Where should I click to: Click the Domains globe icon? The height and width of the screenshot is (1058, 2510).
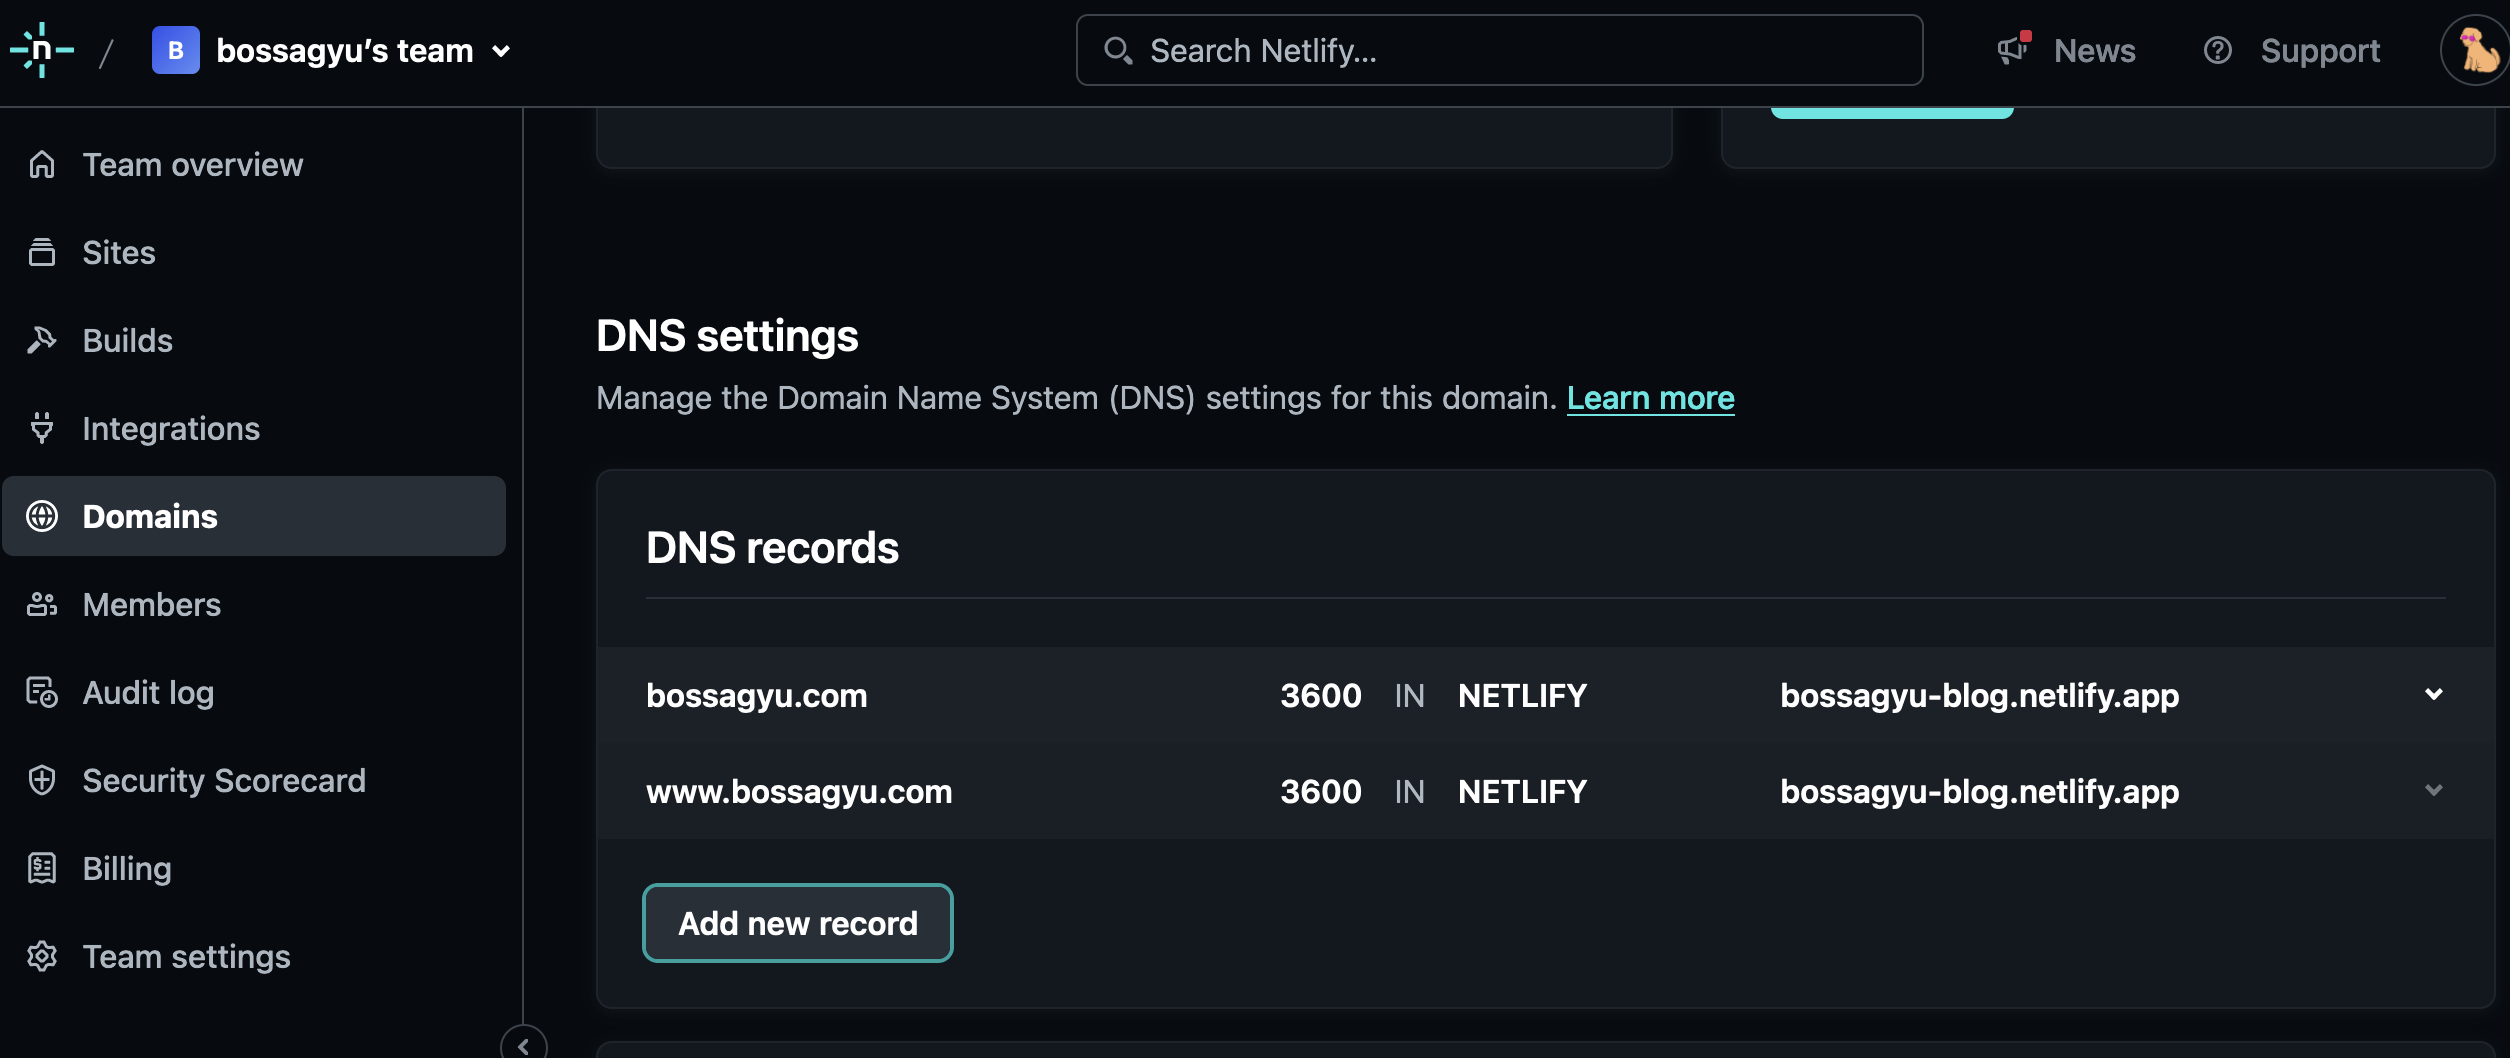click(x=42, y=516)
